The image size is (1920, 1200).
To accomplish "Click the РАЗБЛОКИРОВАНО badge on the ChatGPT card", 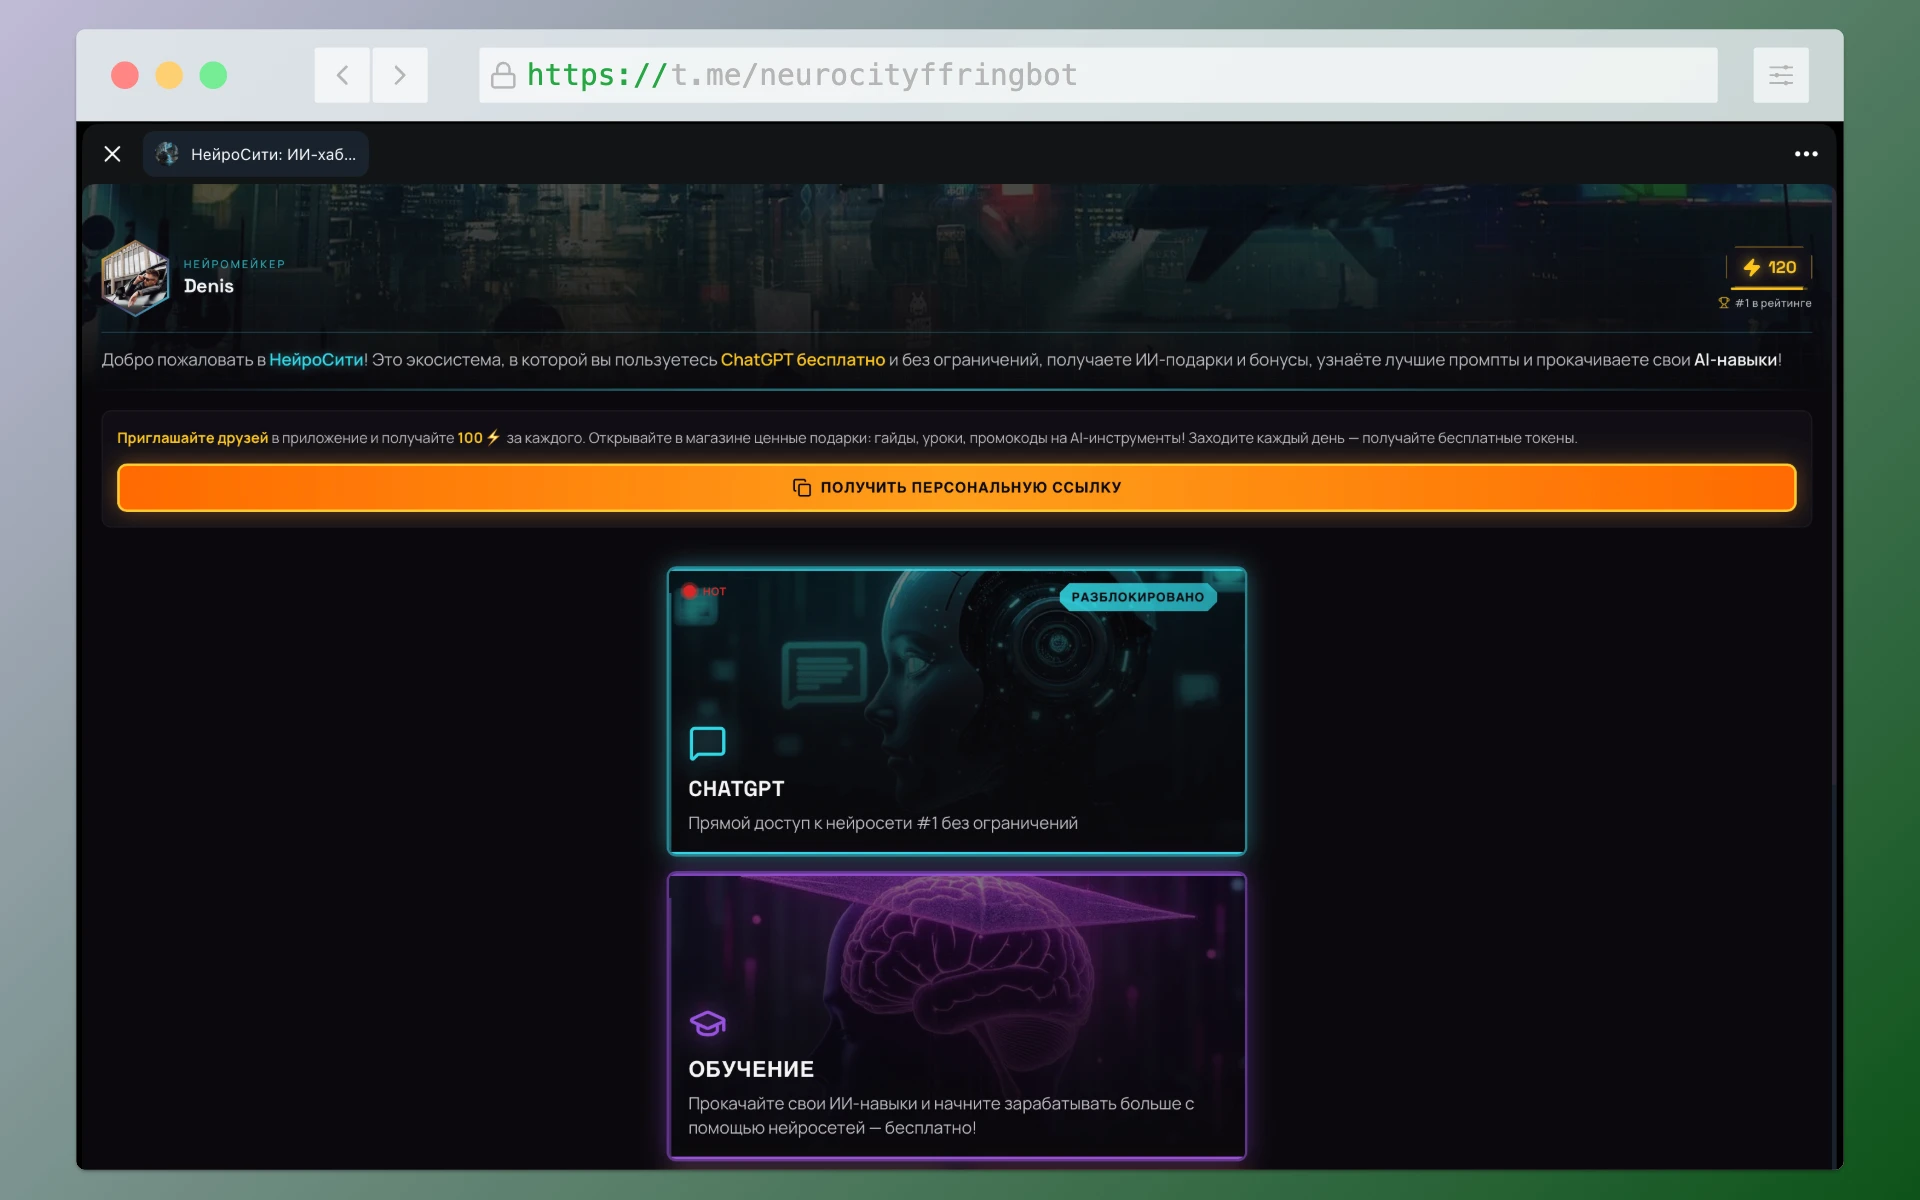I will pyautogui.click(x=1138, y=597).
